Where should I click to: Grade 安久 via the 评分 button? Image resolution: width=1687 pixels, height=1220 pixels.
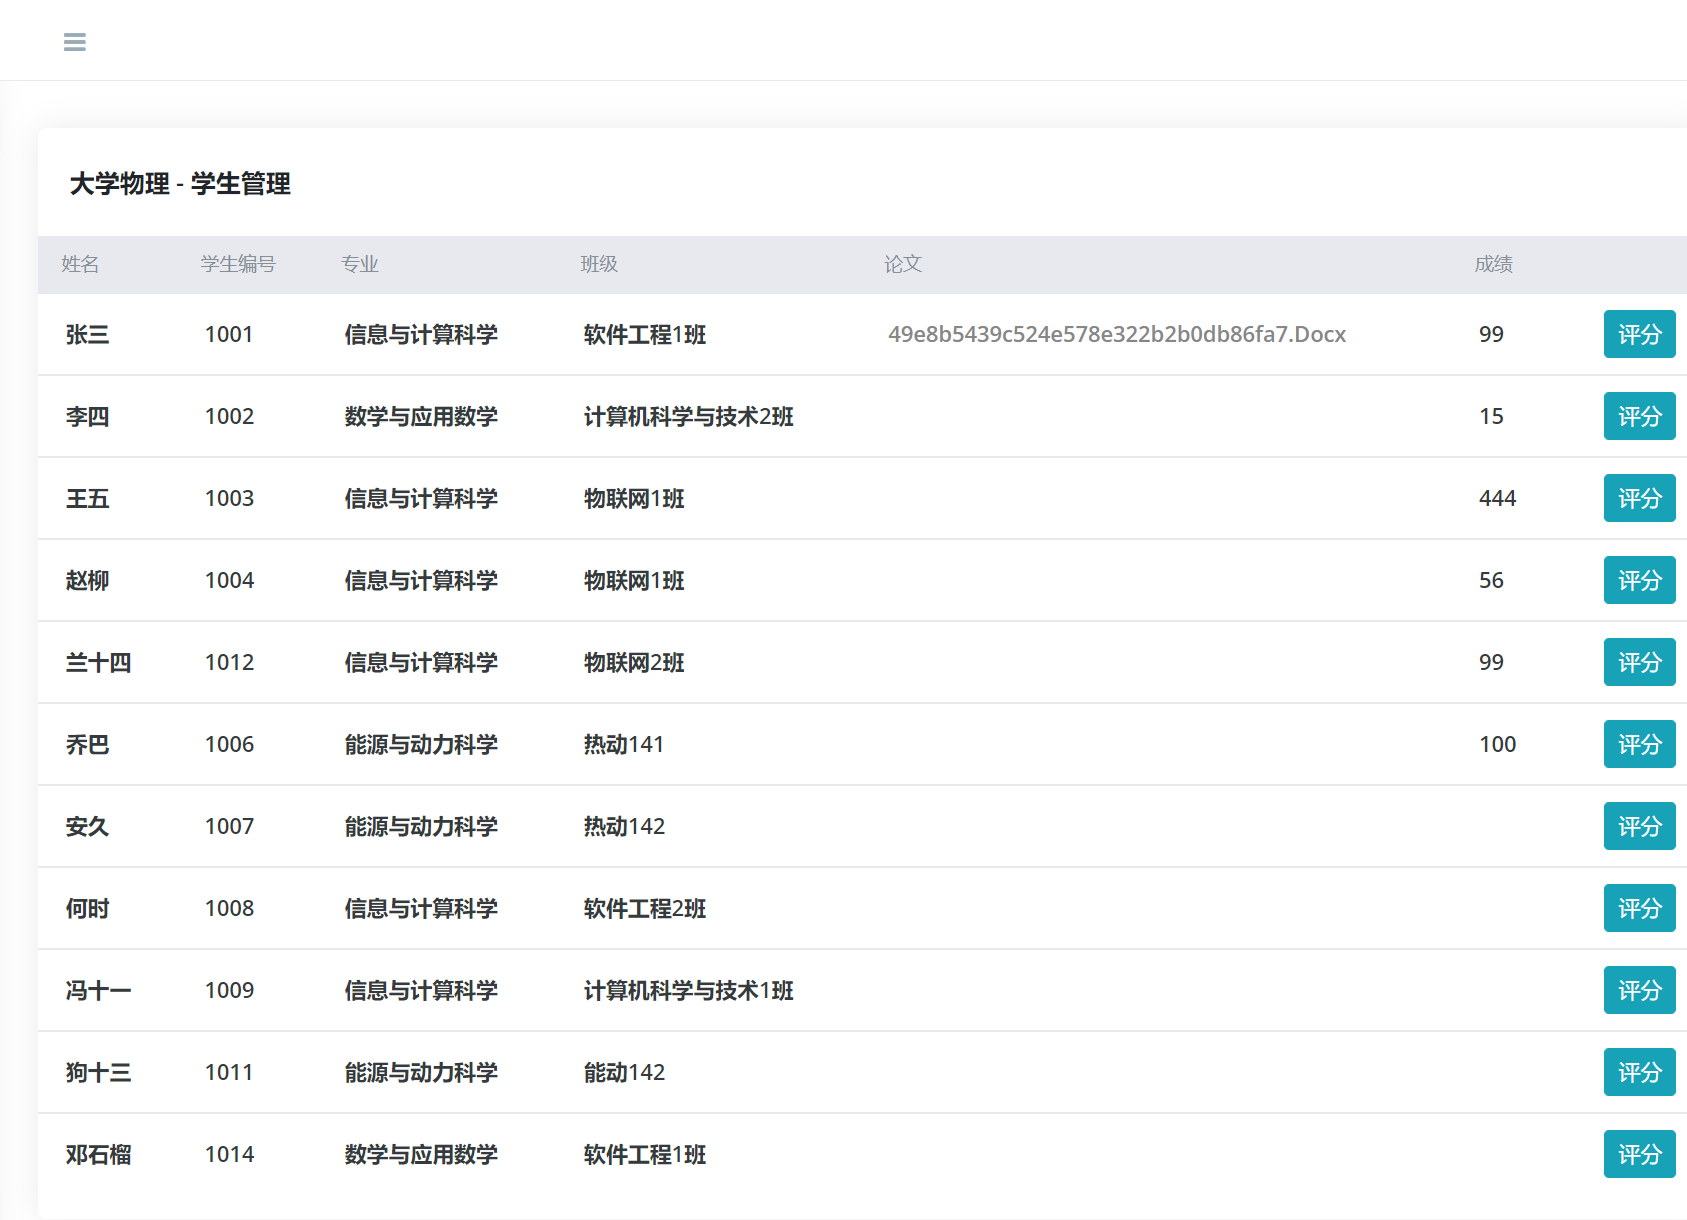click(x=1639, y=826)
